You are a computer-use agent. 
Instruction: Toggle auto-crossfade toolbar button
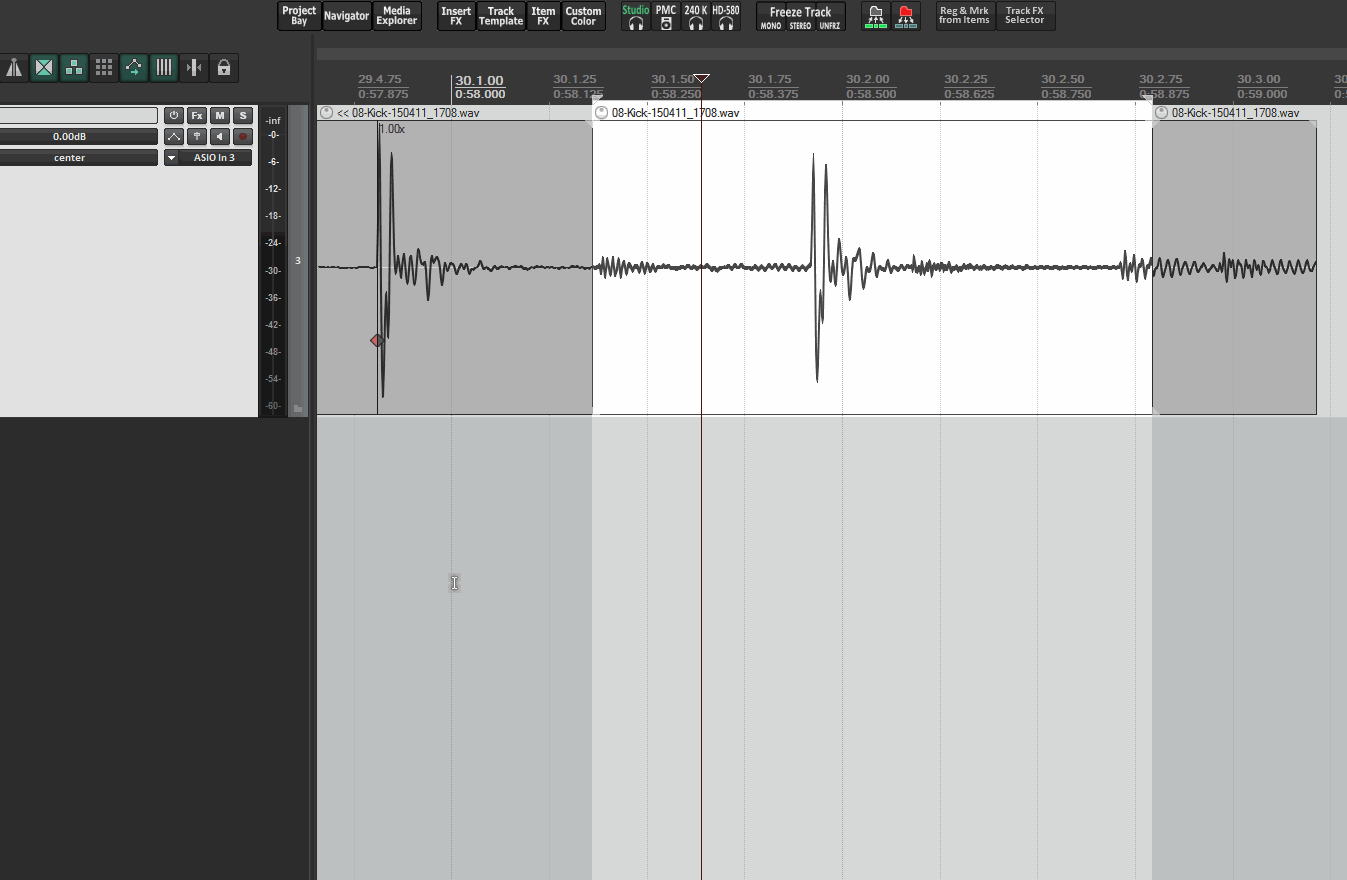coord(44,68)
